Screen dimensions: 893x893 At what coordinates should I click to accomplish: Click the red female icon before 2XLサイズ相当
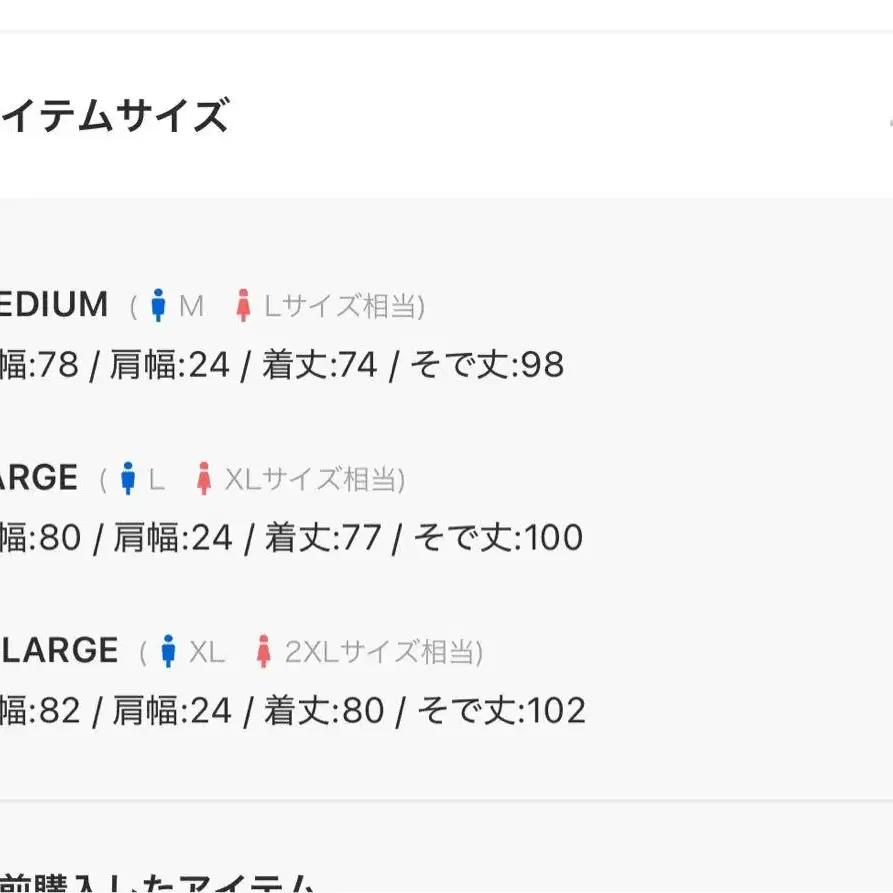263,651
